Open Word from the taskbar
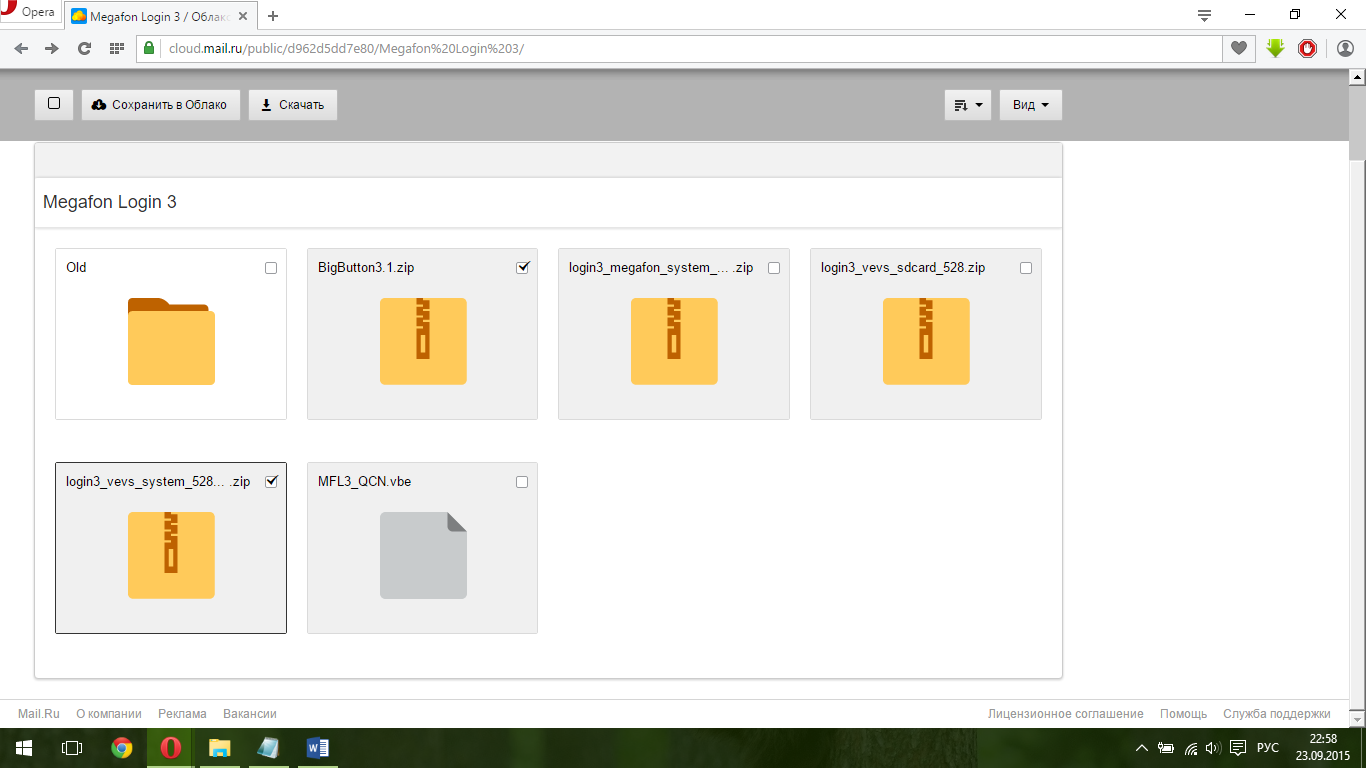 pos(317,748)
